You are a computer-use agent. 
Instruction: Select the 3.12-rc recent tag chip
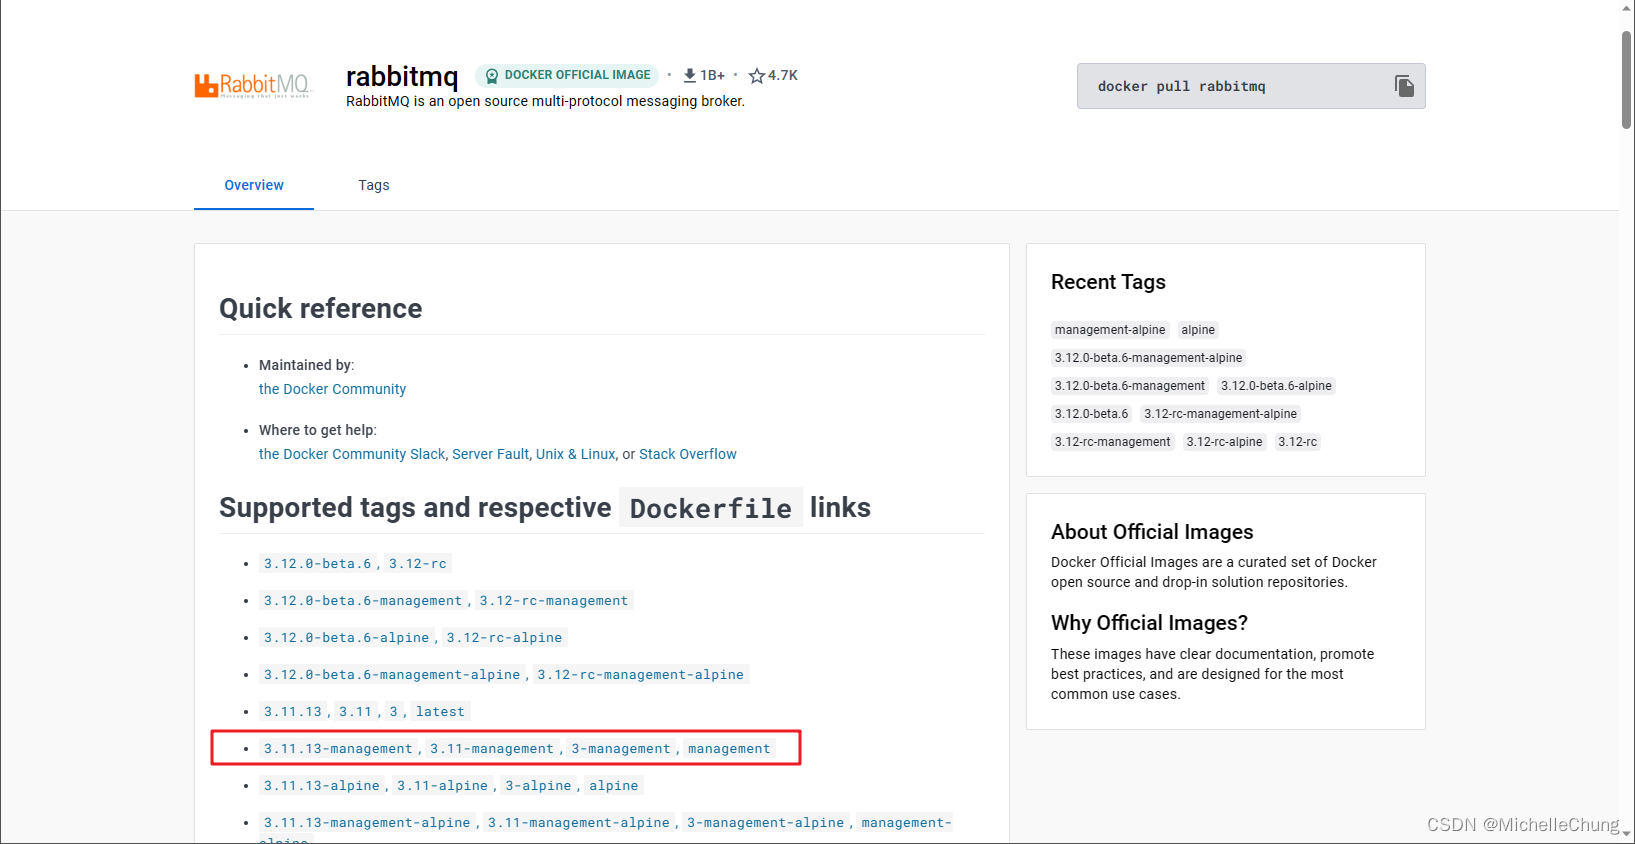point(1297,442)
